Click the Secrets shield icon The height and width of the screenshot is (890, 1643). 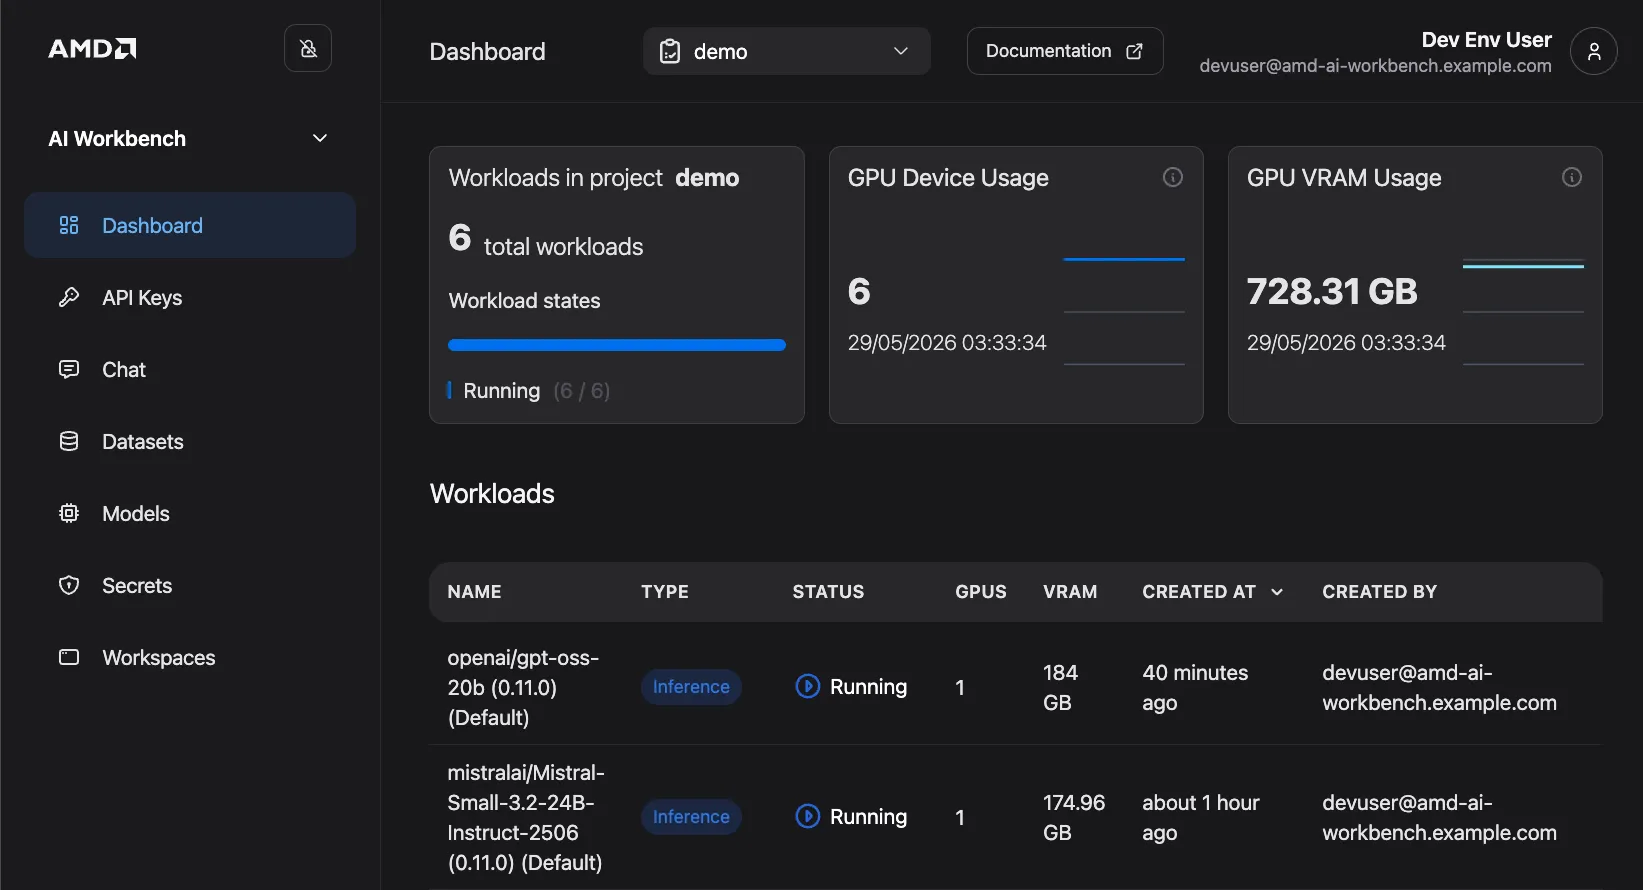click(x=69, y=585)
